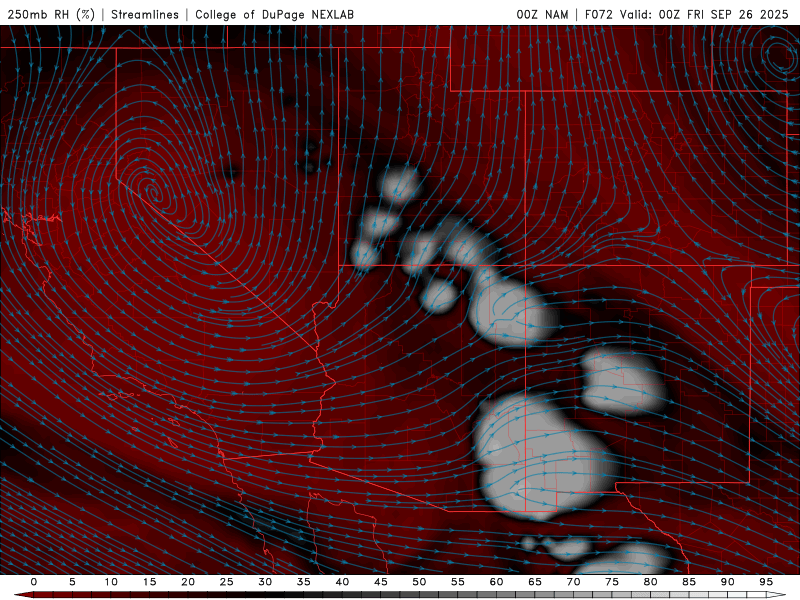Click the '10' colorbar label
800x600 pixels.
tap(111, 582)
